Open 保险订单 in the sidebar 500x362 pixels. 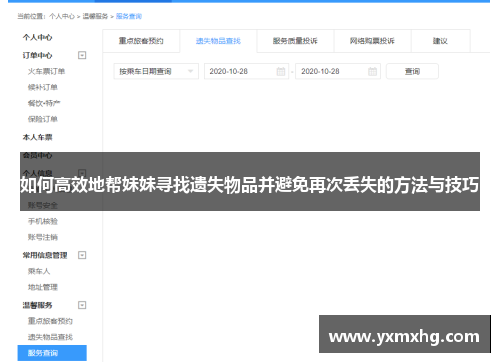click(43, 119)
